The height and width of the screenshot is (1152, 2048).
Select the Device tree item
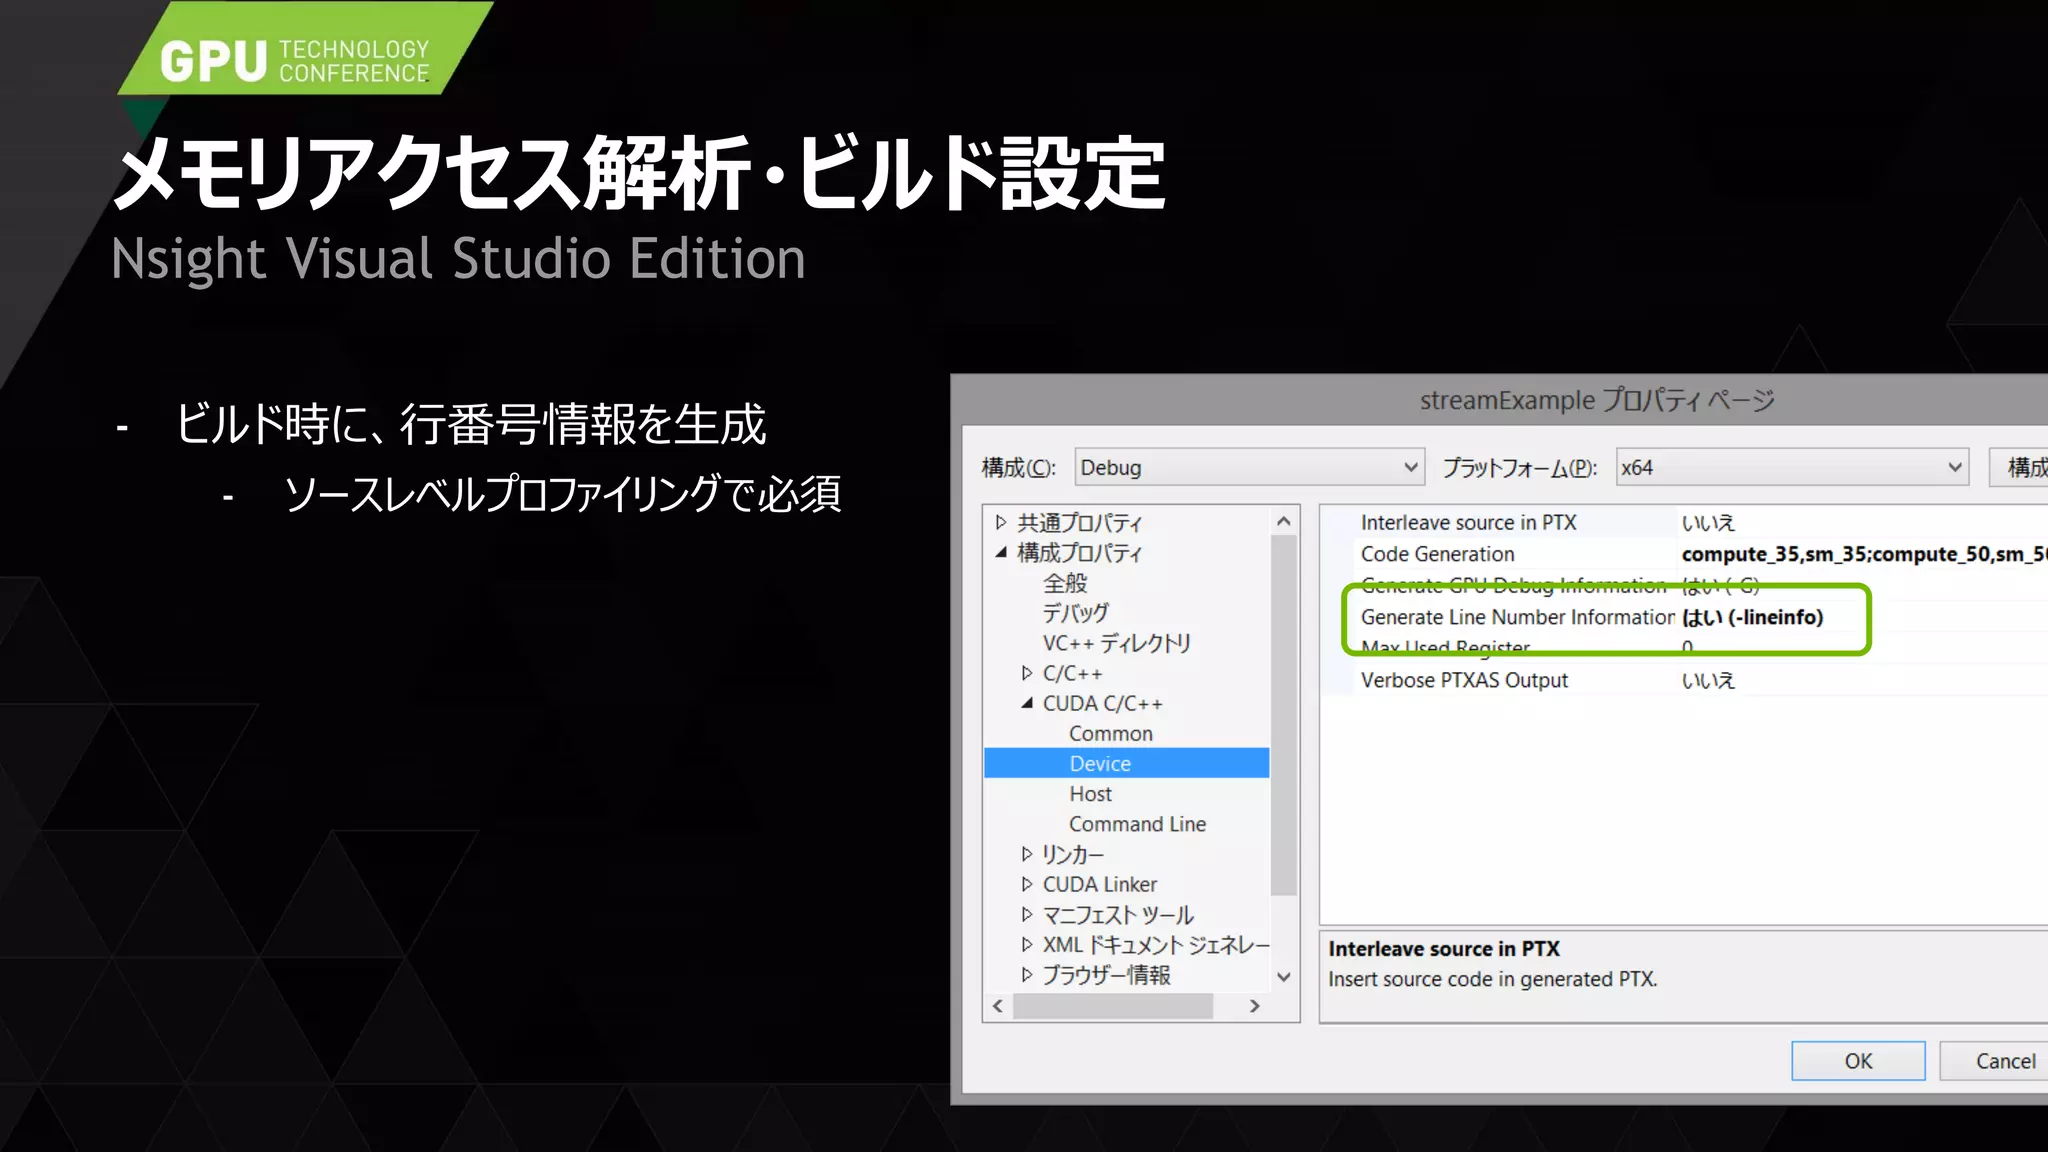click(1100, 763)
